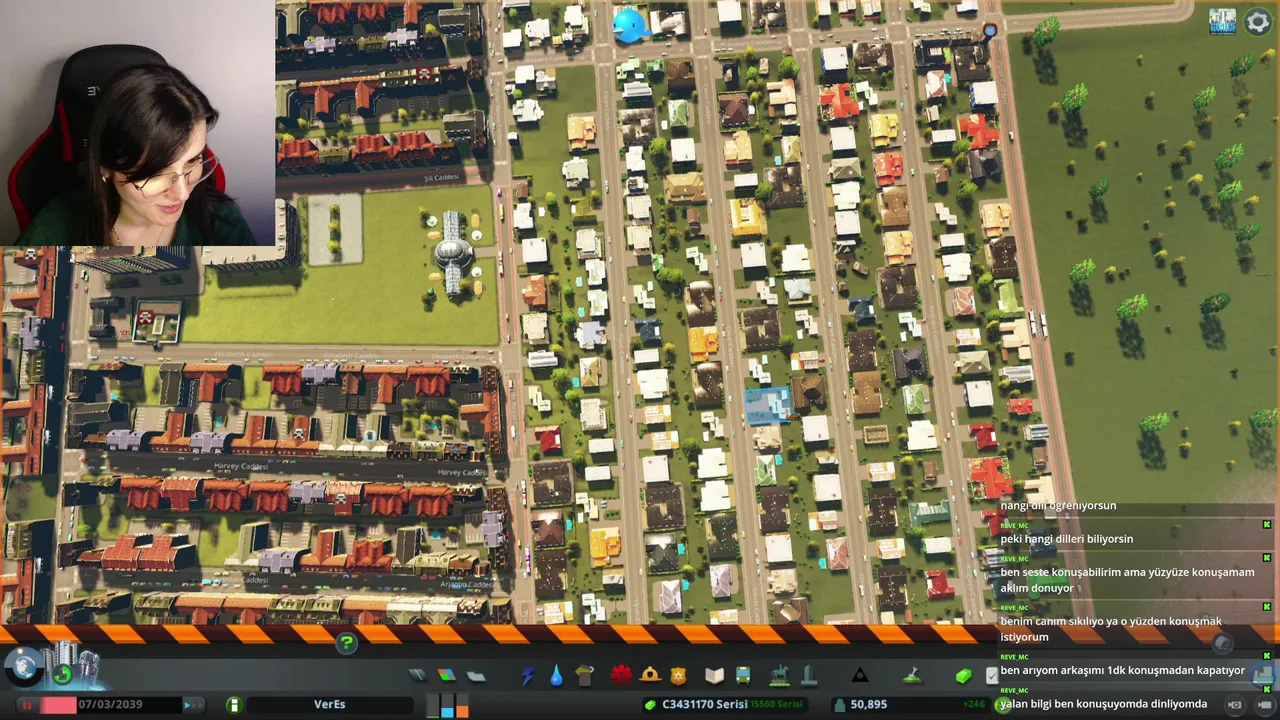Click chat message 'peki hangi dilleri biliyorsin'

click(x=1067, y=539)
